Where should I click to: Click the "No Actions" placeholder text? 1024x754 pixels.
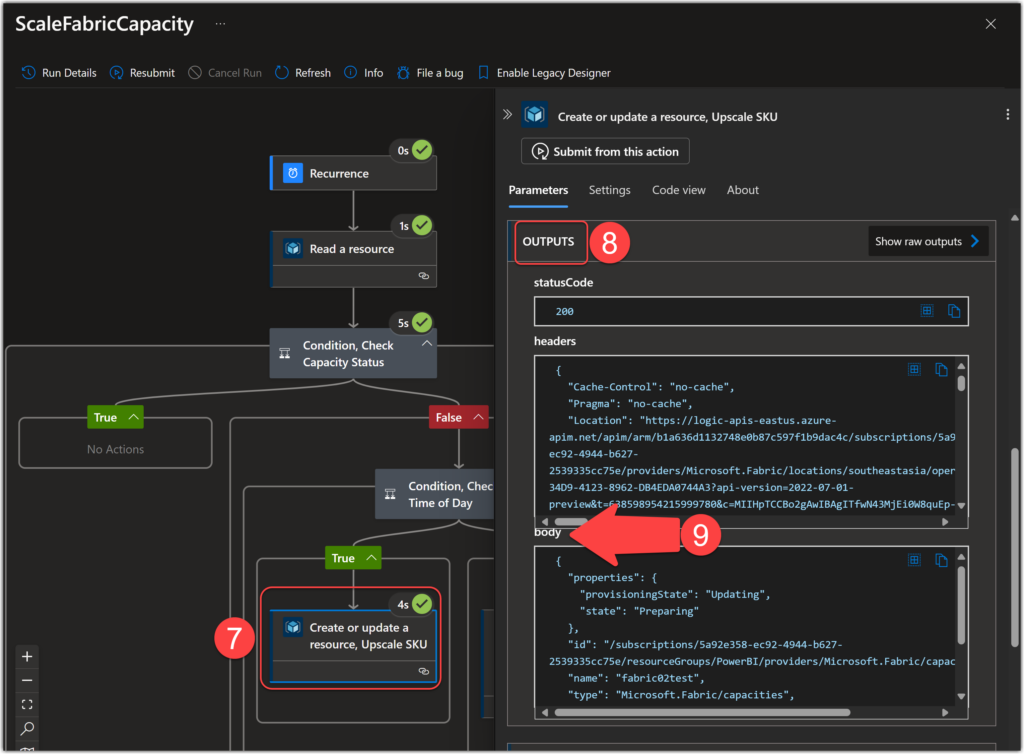[x=115, y=449]
